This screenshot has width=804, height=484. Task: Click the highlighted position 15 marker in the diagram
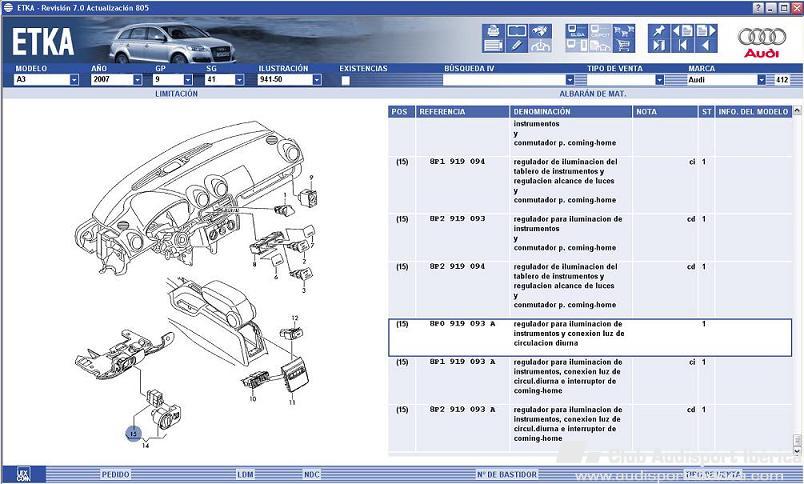(x=132, y=433)
